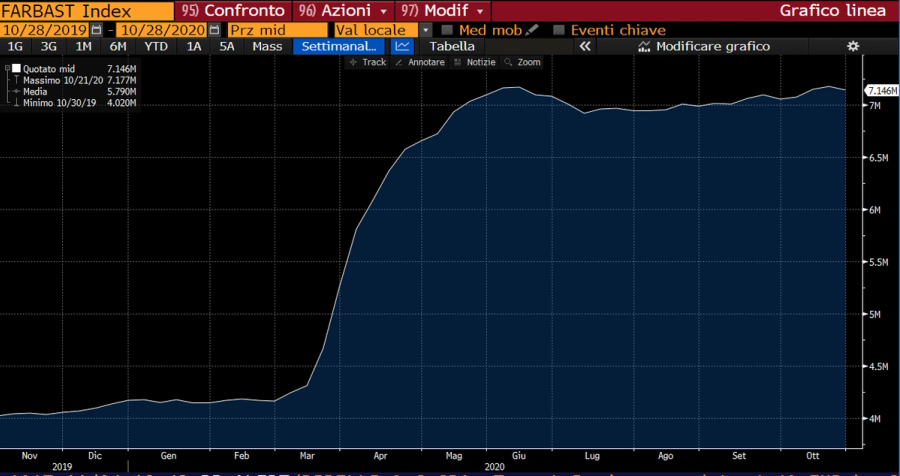Toggle the Quotato mid series checkbox
This screenshot has height=476, width=900.
(16, 69)
